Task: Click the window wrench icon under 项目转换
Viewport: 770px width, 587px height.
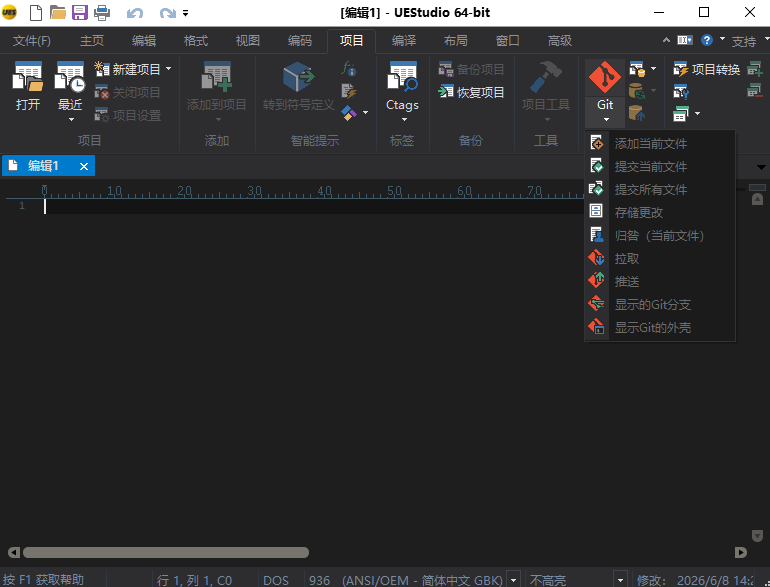Action: (681, 92)
